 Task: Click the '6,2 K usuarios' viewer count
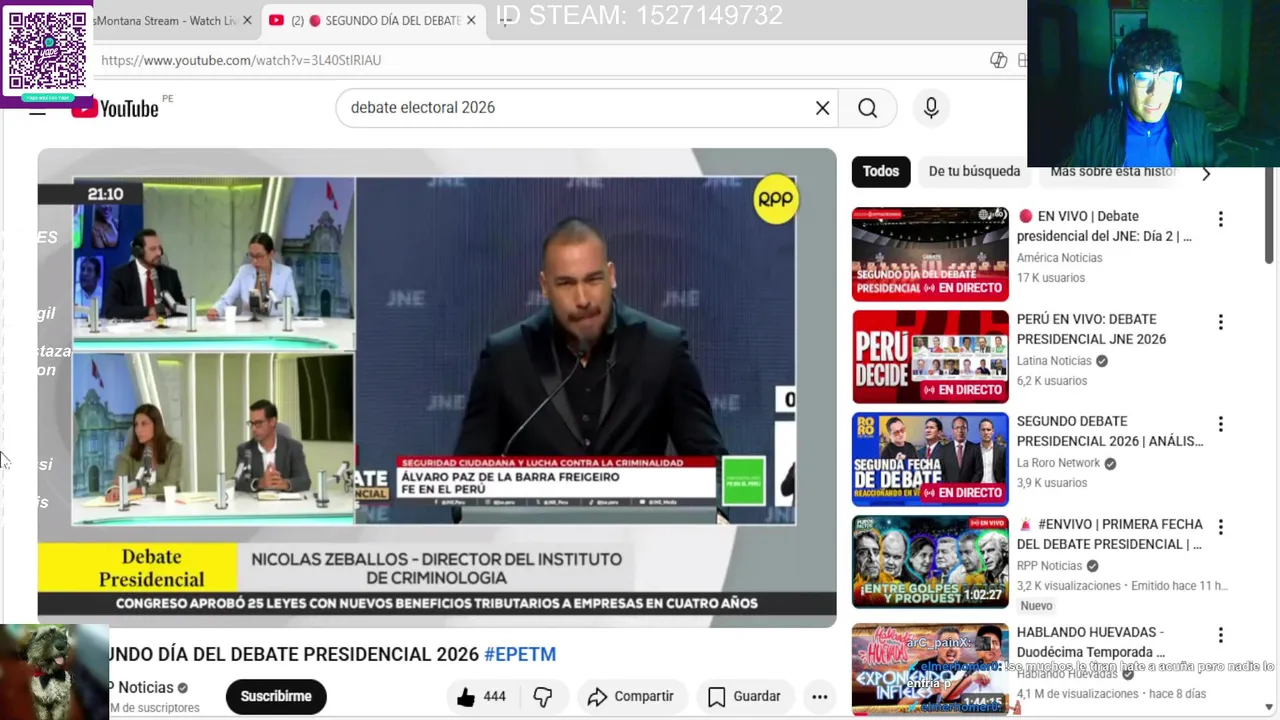tap(1052, 381)
